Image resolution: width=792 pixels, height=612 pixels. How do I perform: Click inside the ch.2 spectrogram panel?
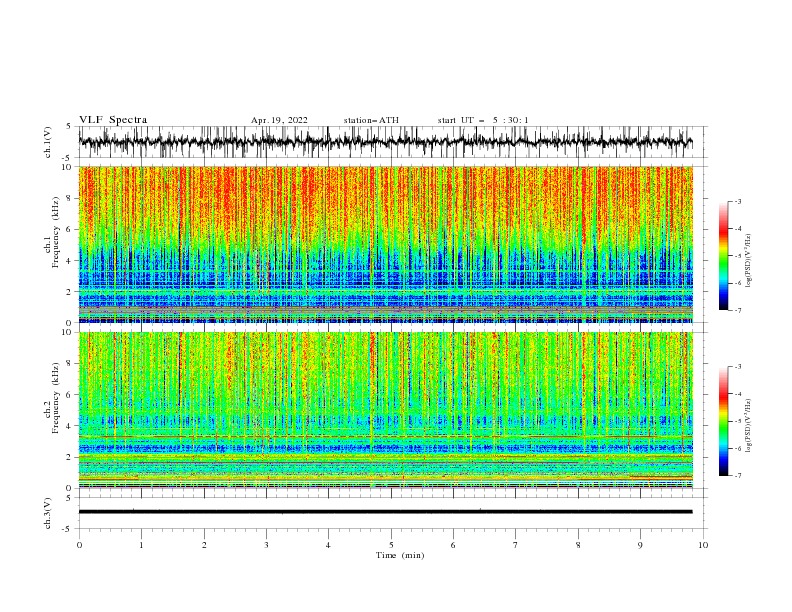[x=385, y=410]
